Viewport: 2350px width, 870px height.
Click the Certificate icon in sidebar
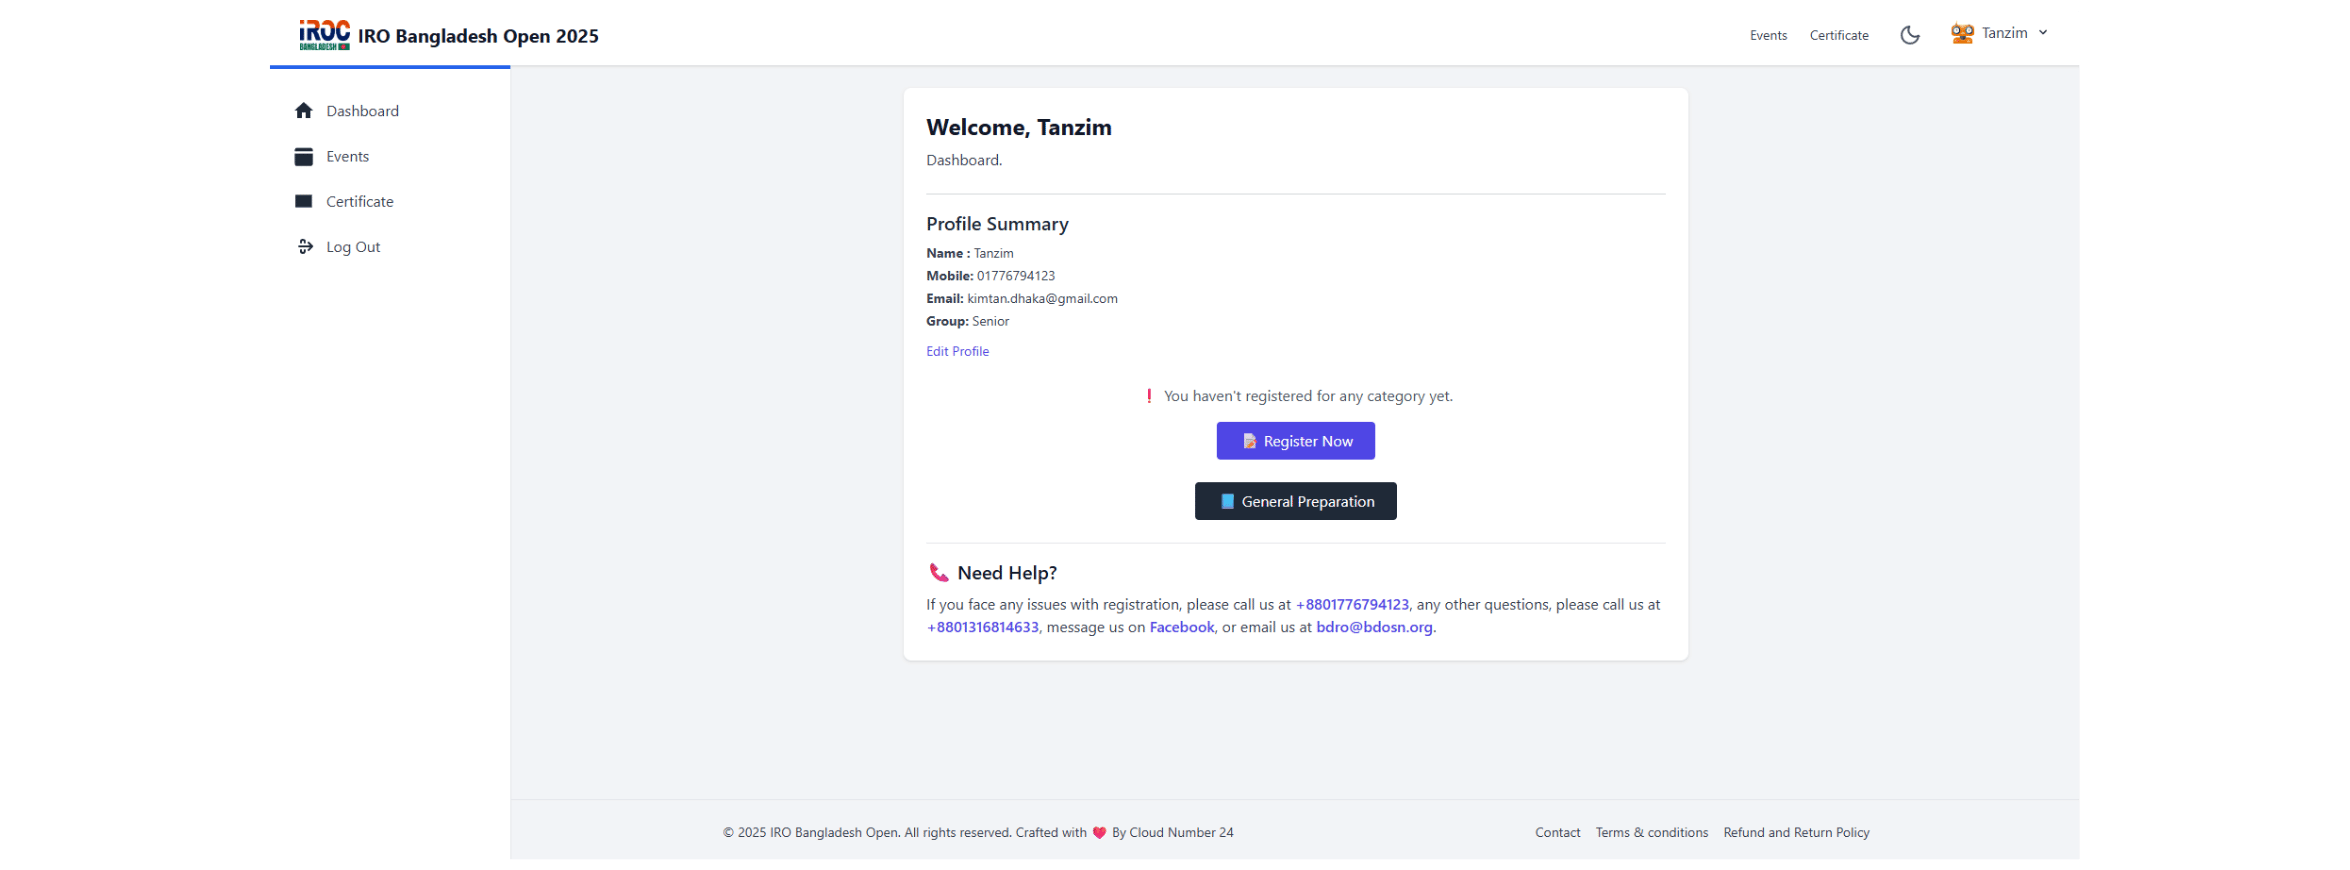pyautogui.click(x=304, y=201)
